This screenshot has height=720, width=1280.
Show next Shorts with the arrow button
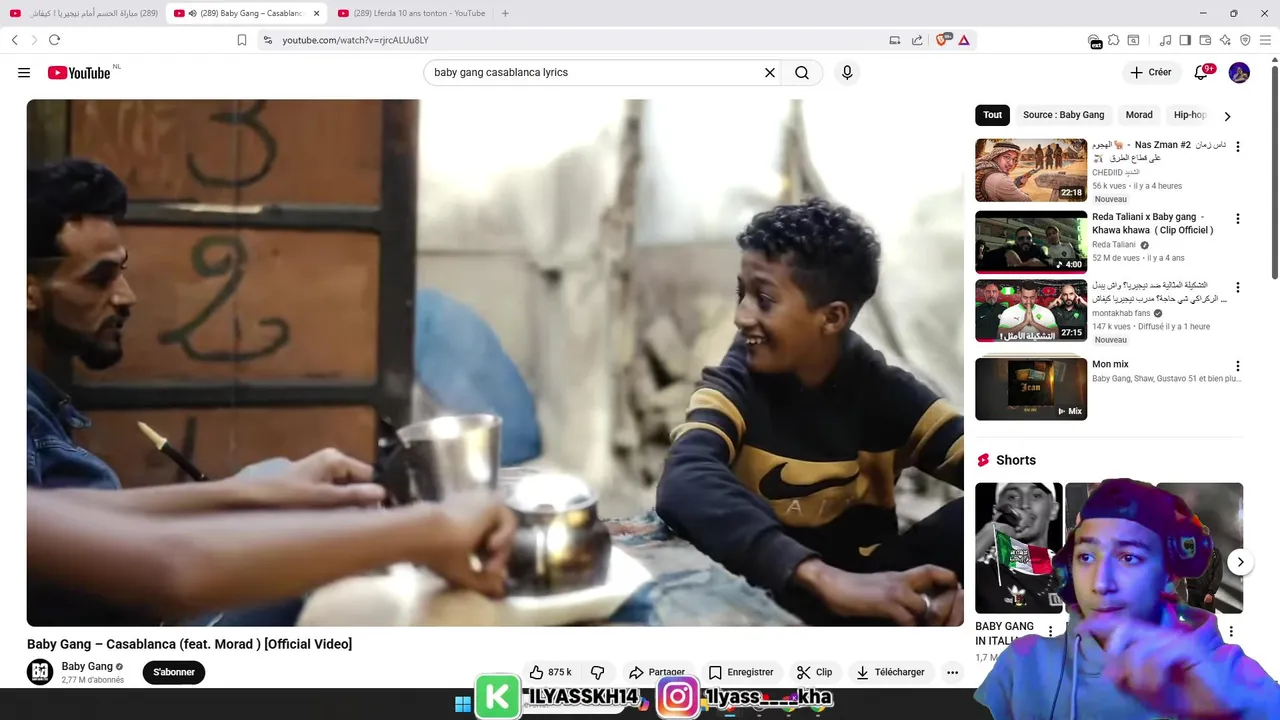click(x=1240, y=562)
